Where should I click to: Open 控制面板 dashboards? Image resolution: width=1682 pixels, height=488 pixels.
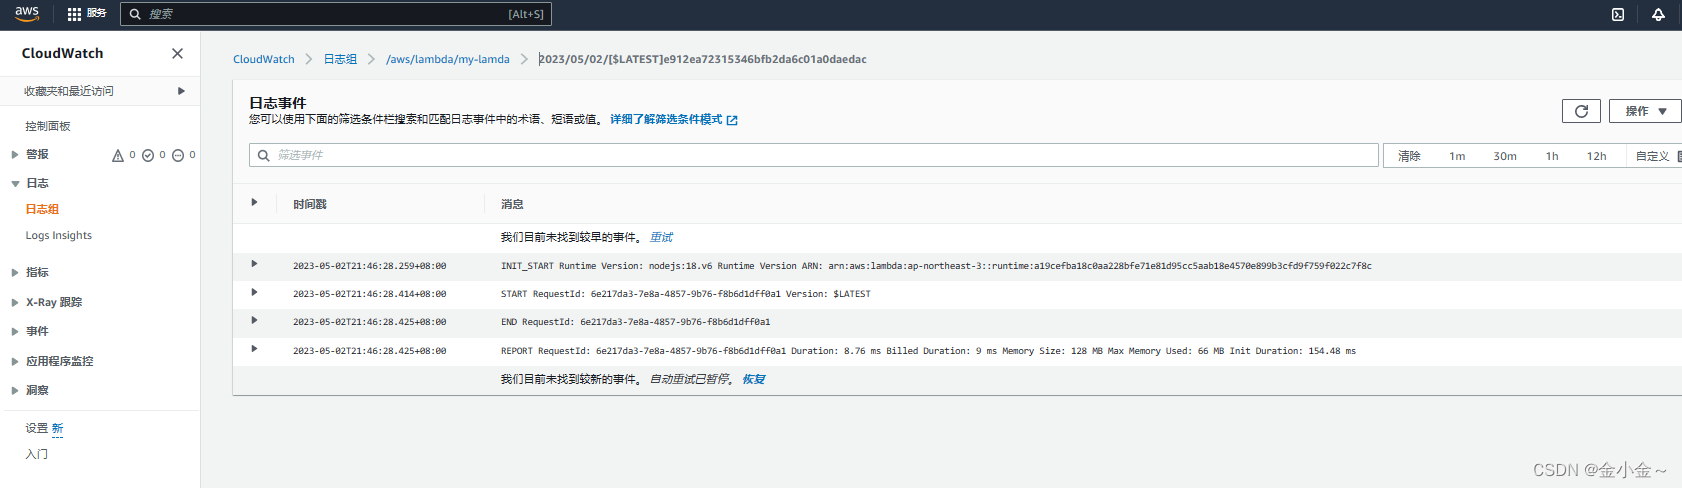pos(48,126)
